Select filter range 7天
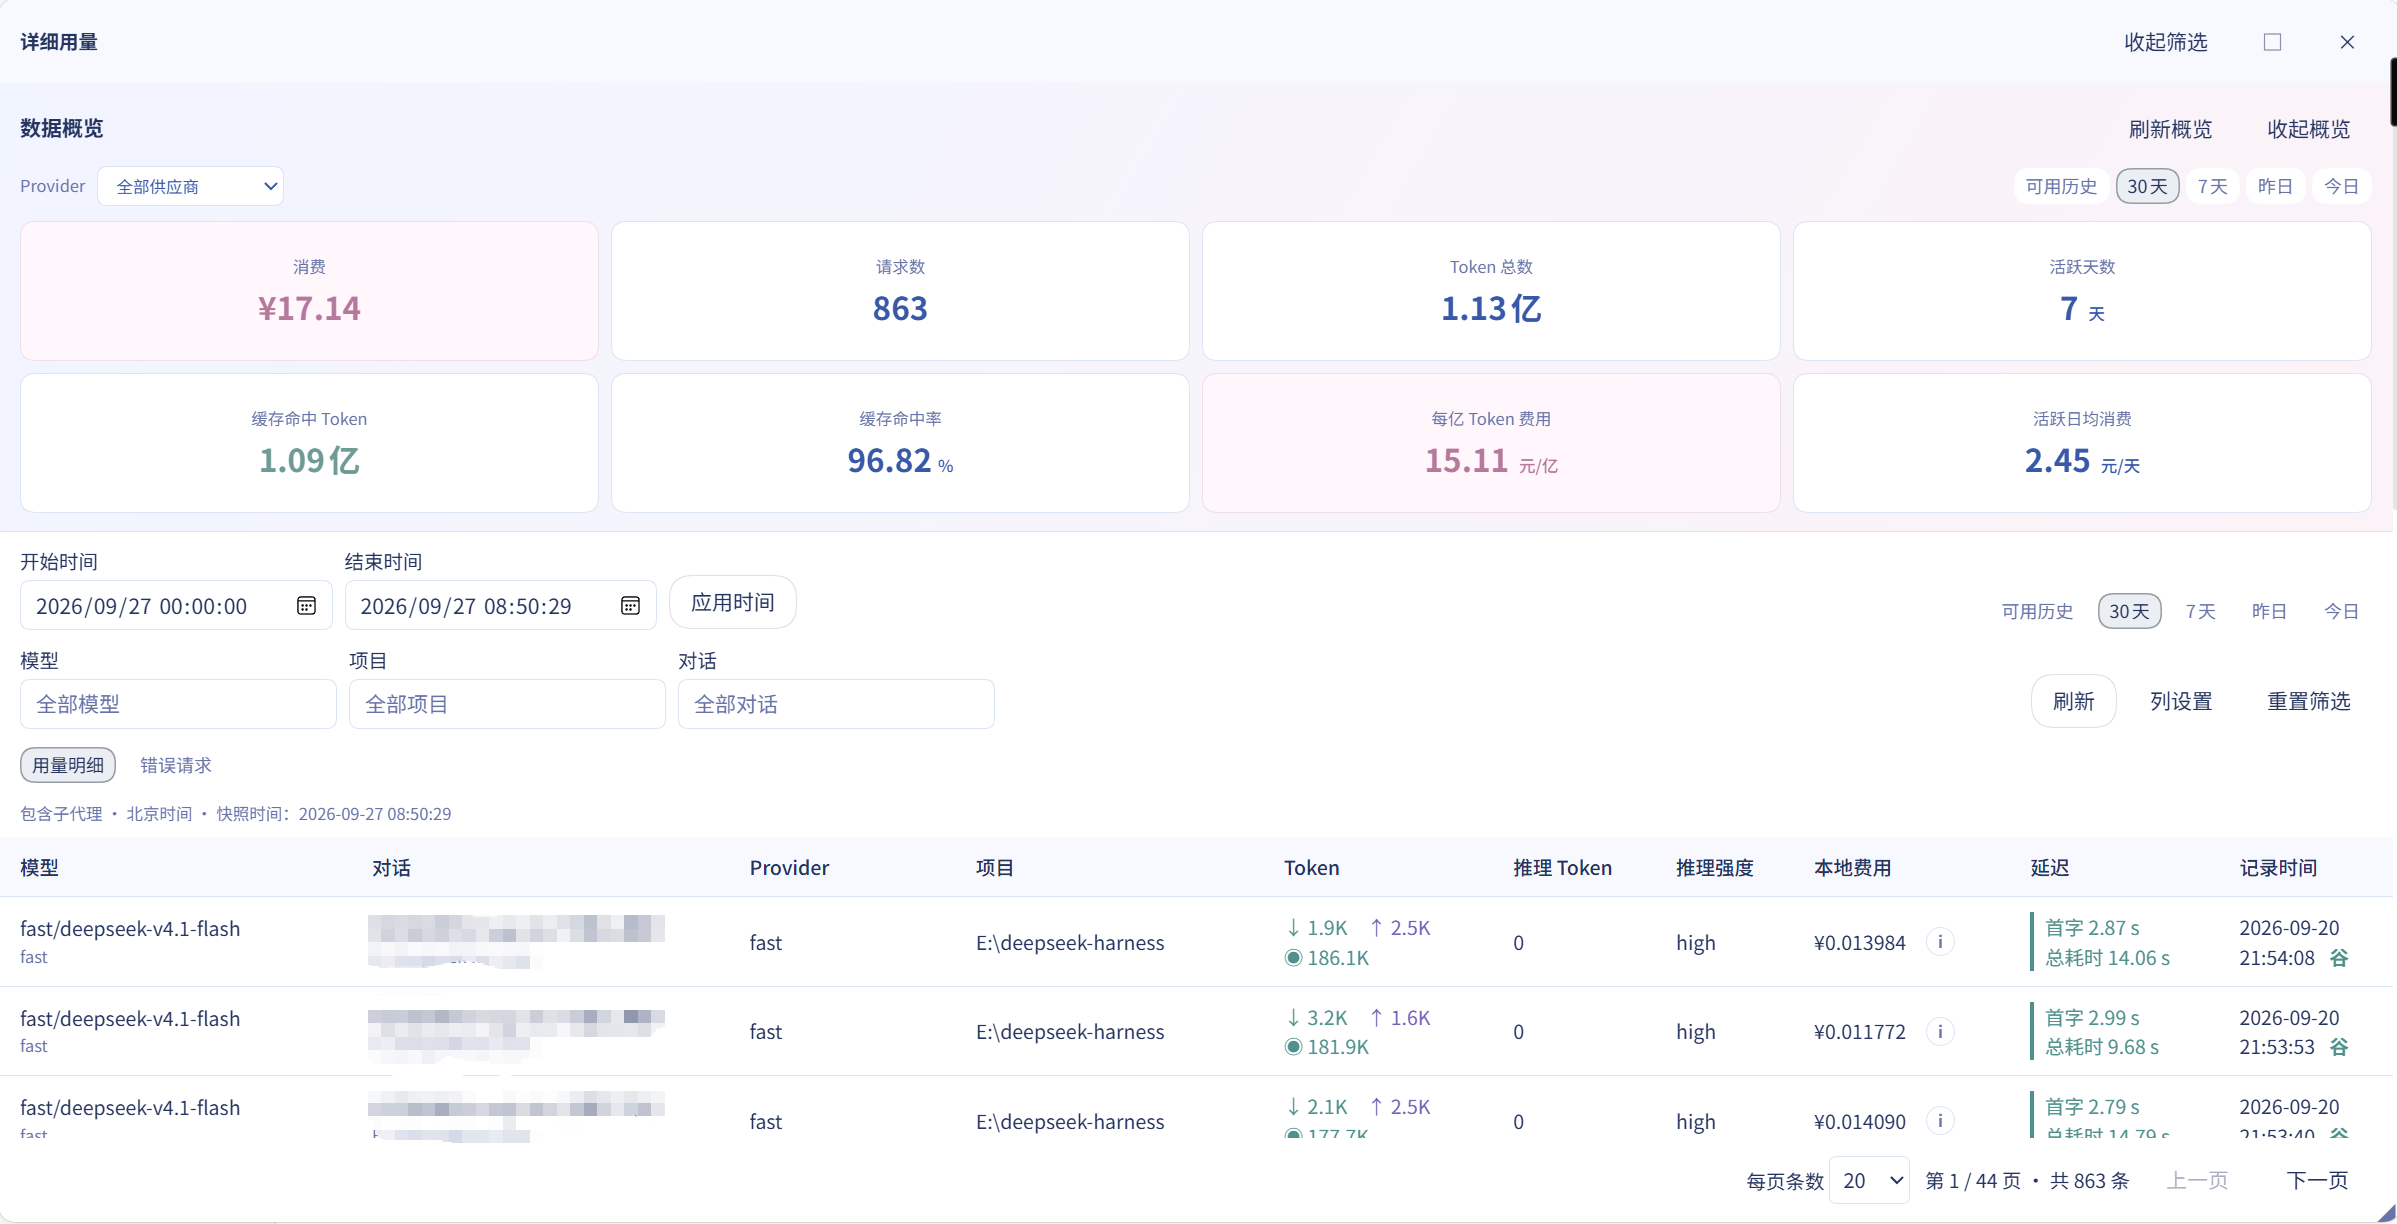 tap(2200, 611)
